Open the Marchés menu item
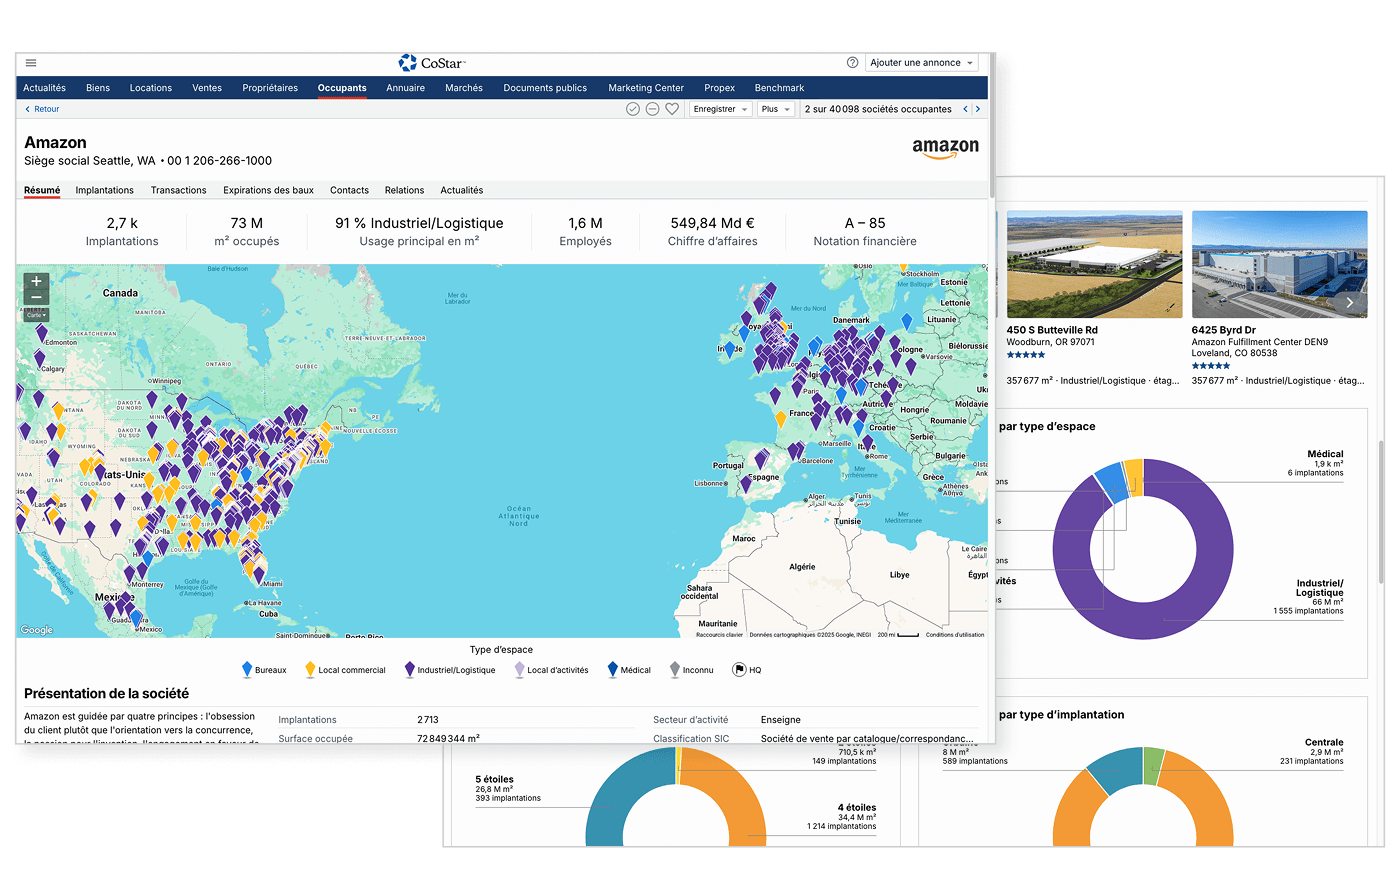 pos(464,88)
